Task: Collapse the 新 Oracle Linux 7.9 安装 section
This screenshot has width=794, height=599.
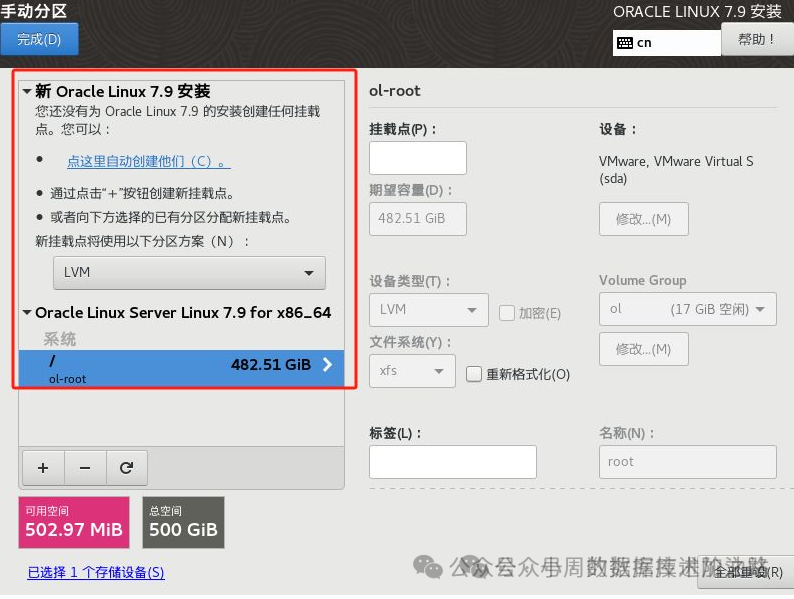Action: [x=27, y=92]
